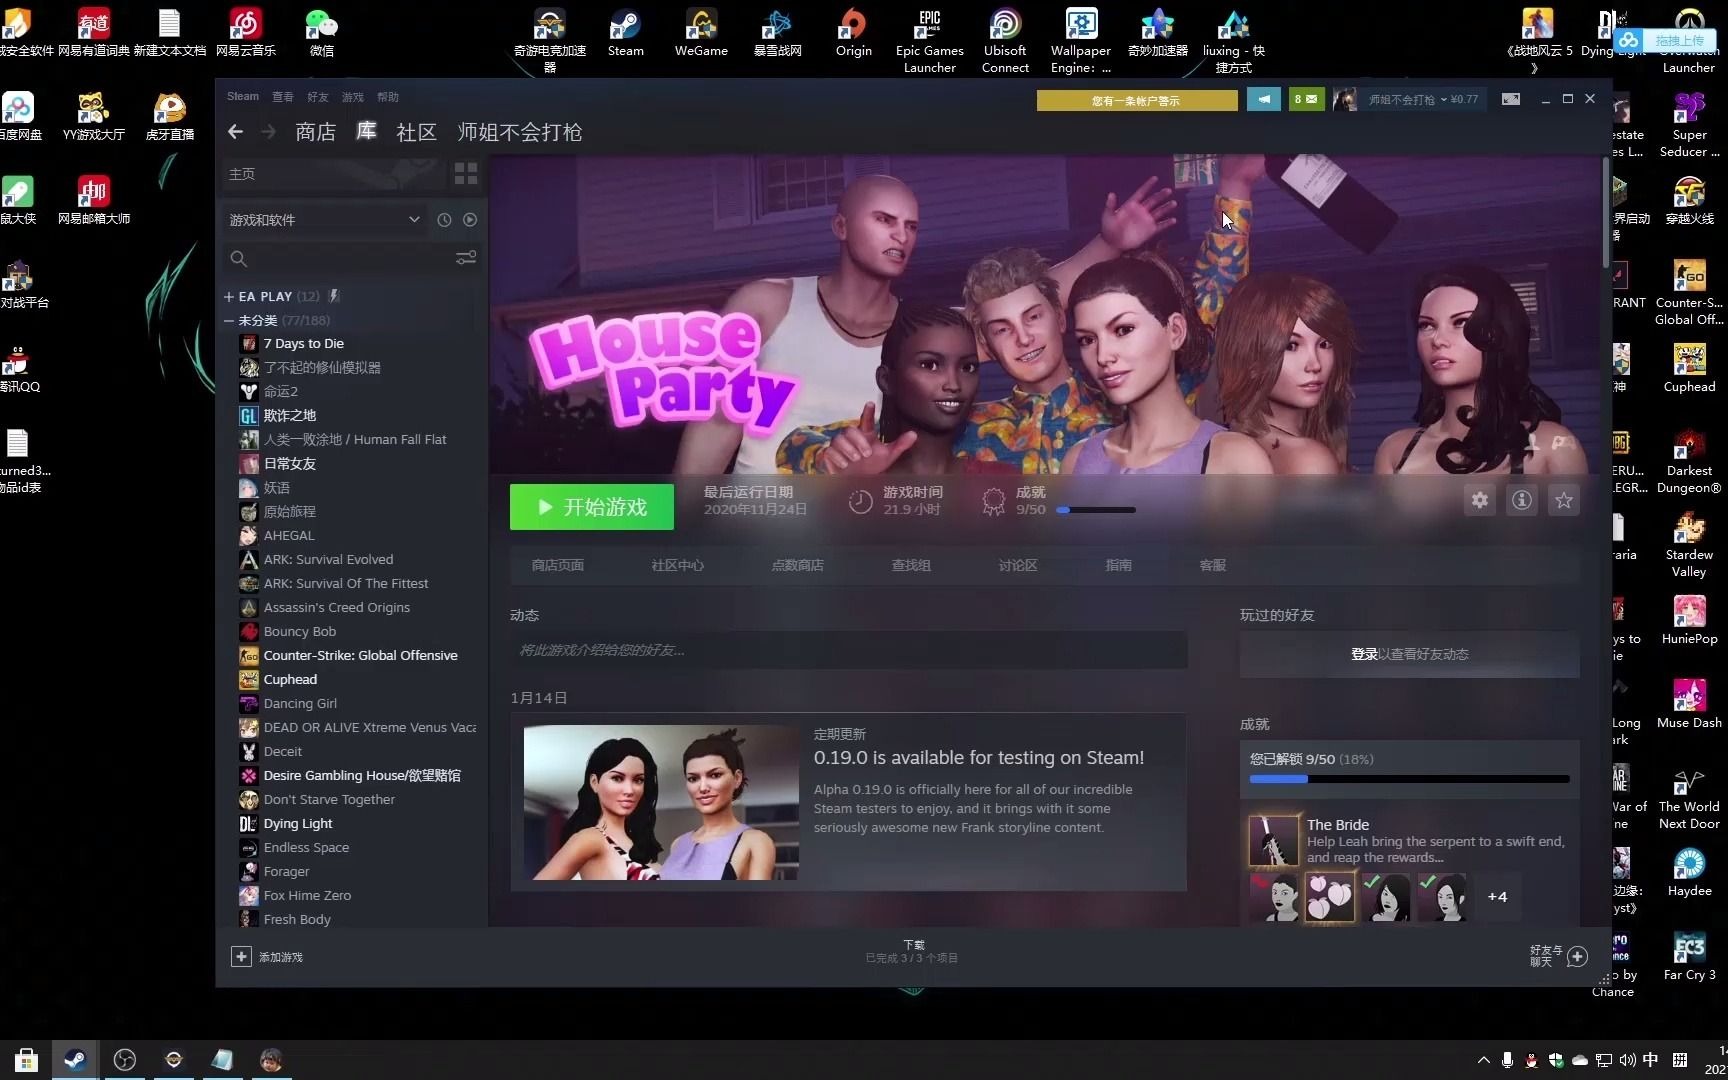Open recent activity clock filter
This screenshot has height=1080, width=1728.
pos(444,220)
